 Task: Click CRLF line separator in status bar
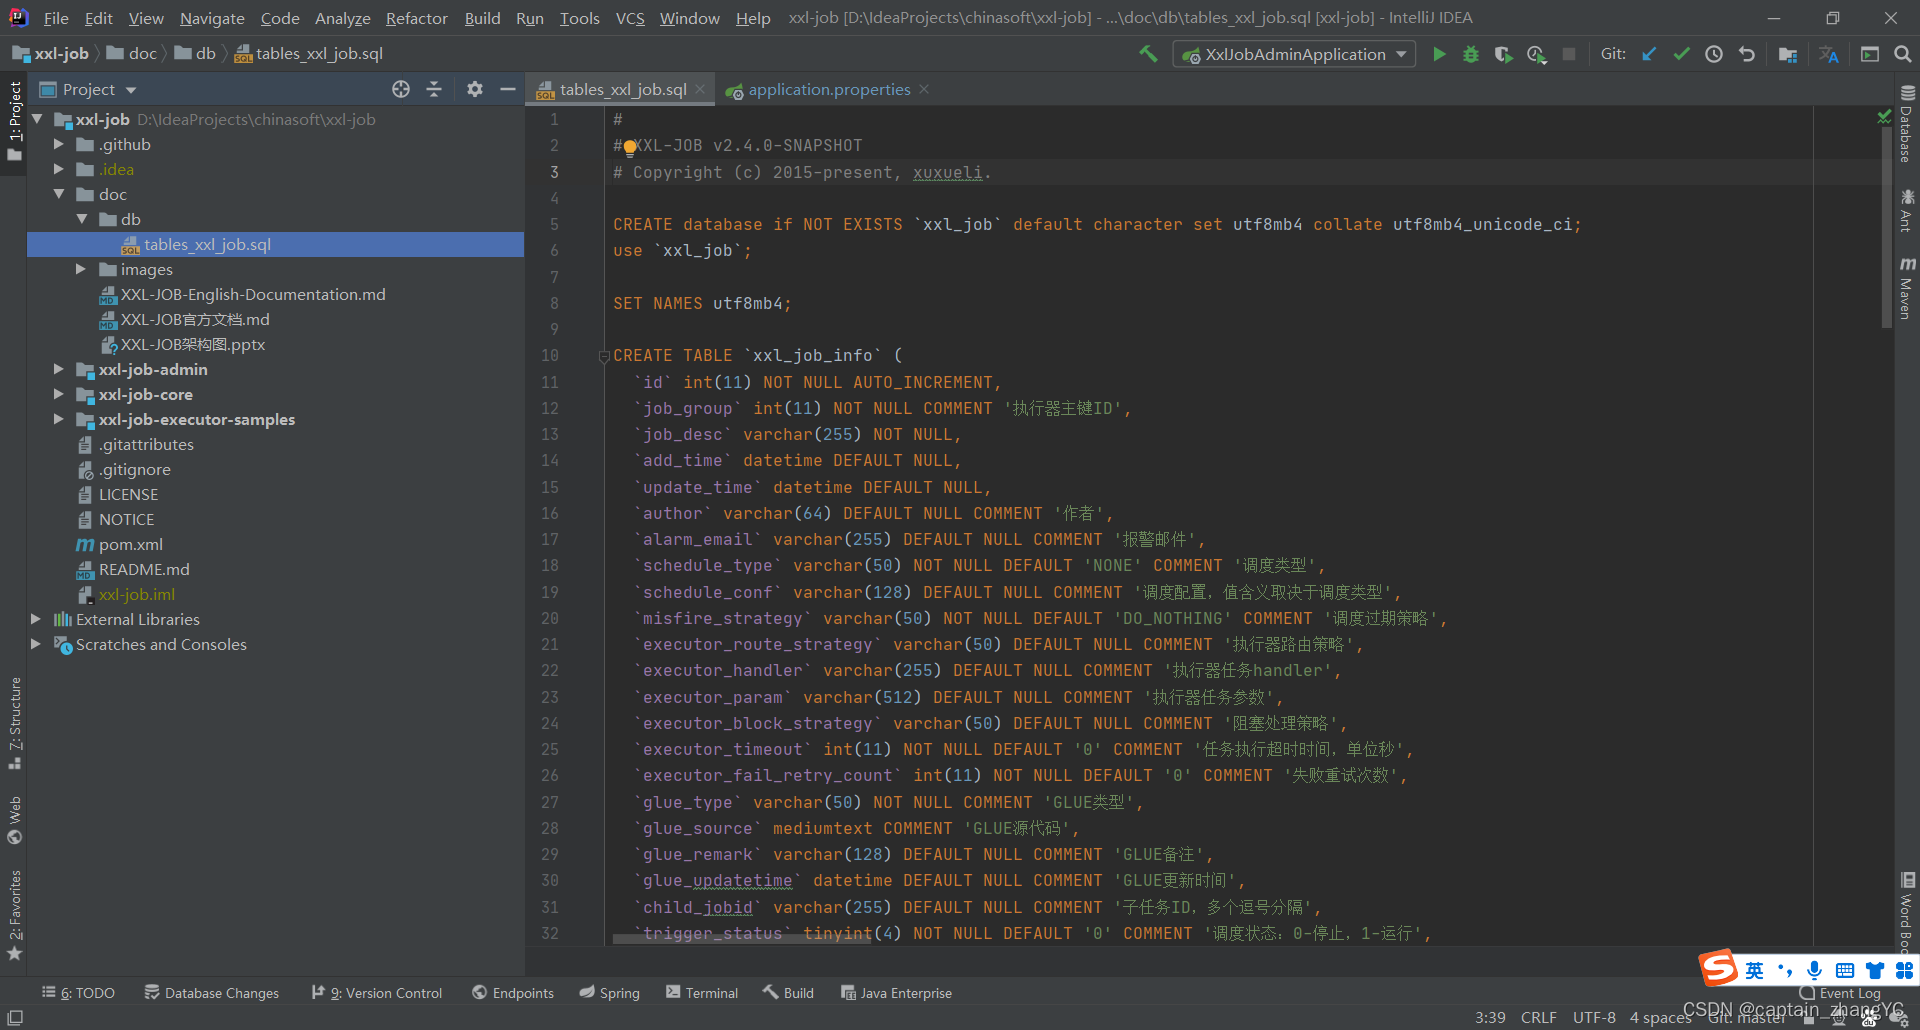(1538, 1017)
